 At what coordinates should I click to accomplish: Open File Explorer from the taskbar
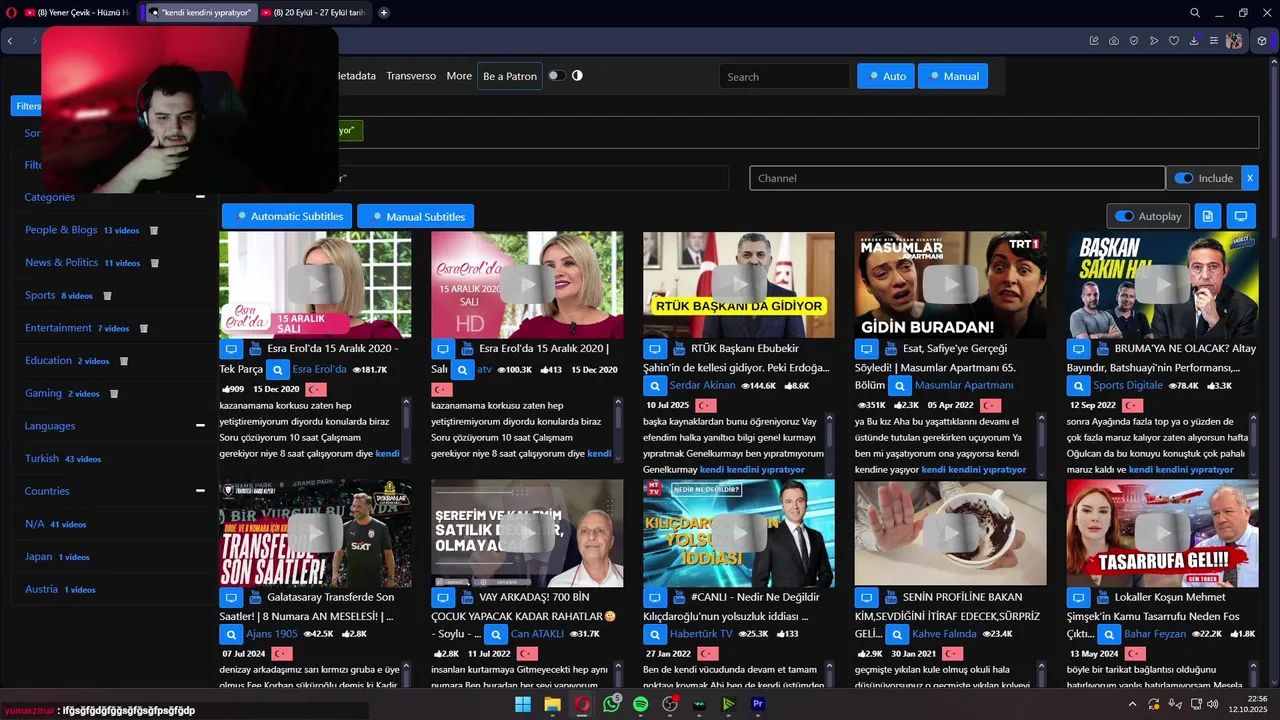(552, 704)
